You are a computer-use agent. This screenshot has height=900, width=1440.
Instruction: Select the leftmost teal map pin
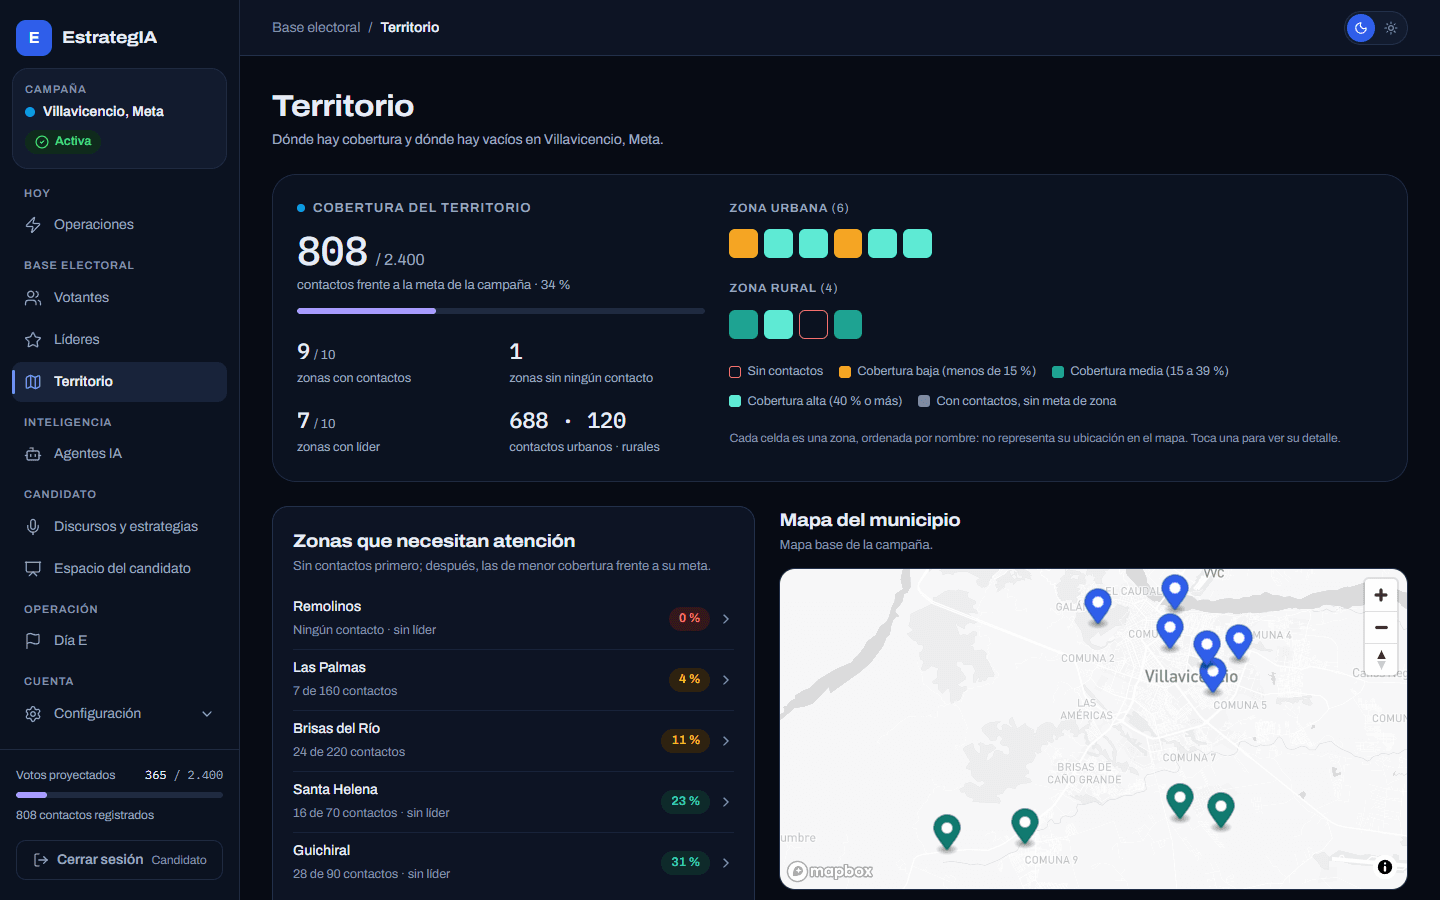coord(947,832)
